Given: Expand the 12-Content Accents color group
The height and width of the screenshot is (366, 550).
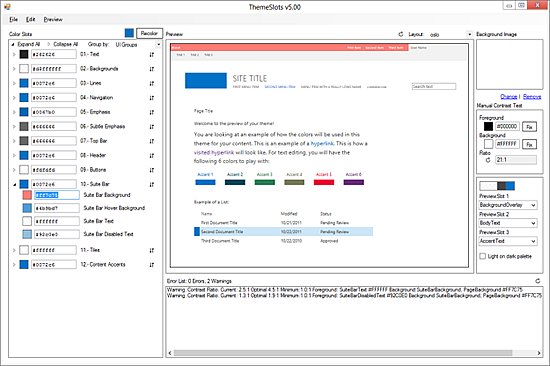Looking at the screenshot, I should pyautogui.click(x=14, y=265).
